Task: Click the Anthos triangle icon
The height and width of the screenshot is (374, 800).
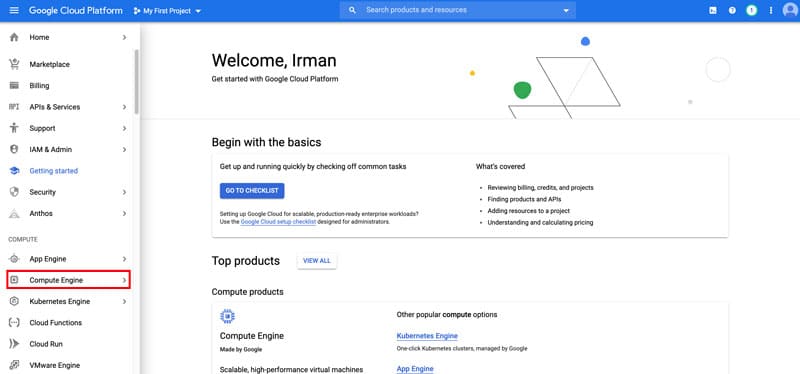Action: pos(14,213)
